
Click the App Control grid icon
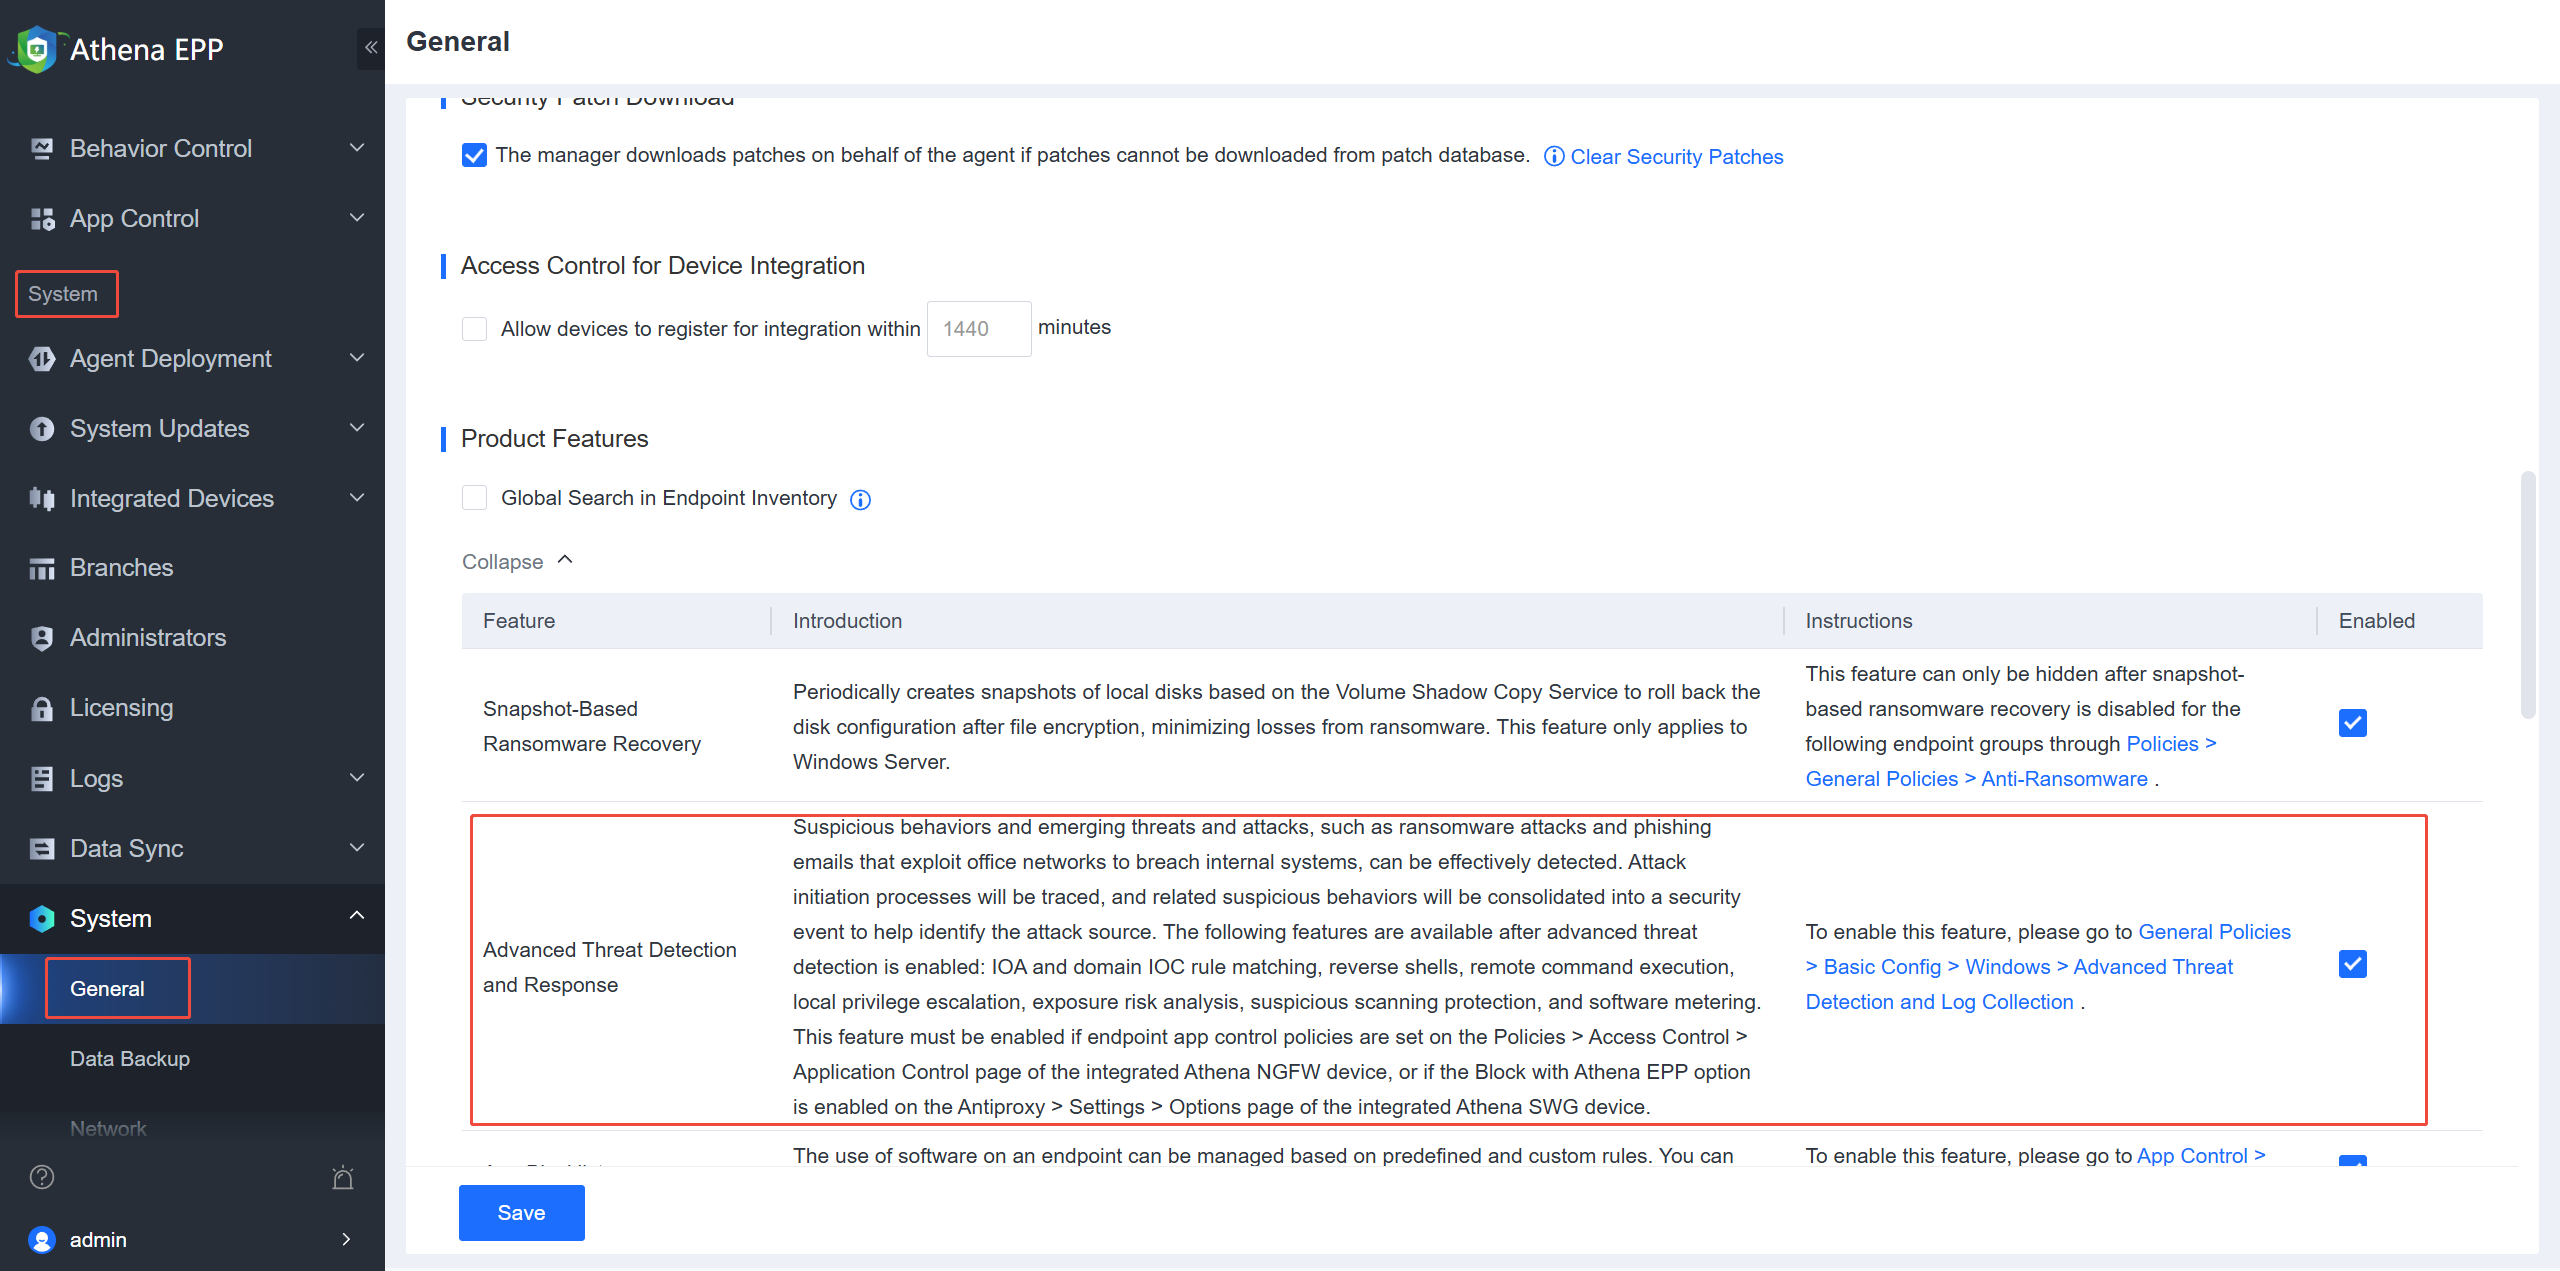pos(42,219)
